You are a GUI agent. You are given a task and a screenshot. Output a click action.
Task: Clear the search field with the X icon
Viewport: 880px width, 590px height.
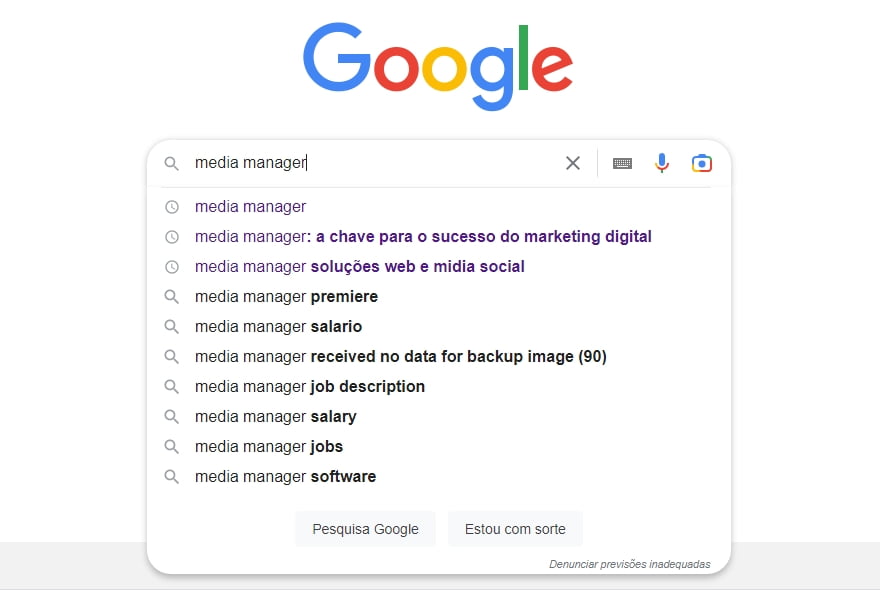[572, 162]
